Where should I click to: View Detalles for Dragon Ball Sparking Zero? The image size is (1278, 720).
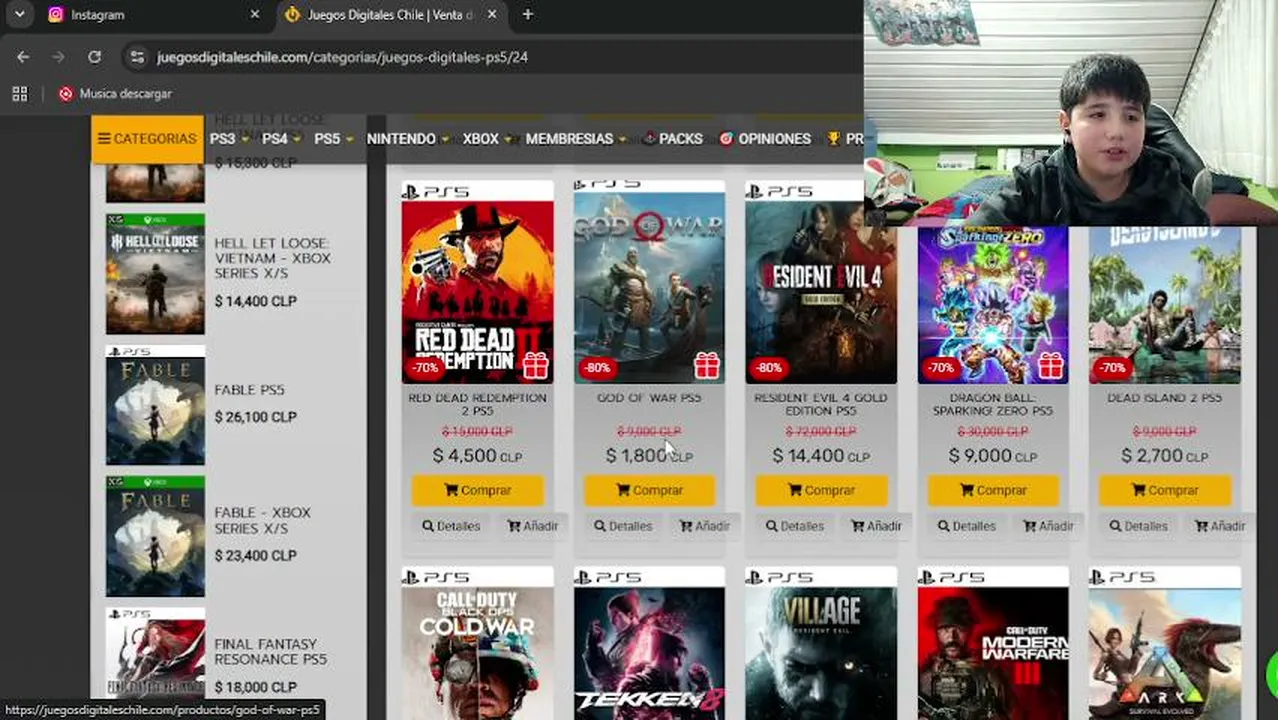point(967,526)
